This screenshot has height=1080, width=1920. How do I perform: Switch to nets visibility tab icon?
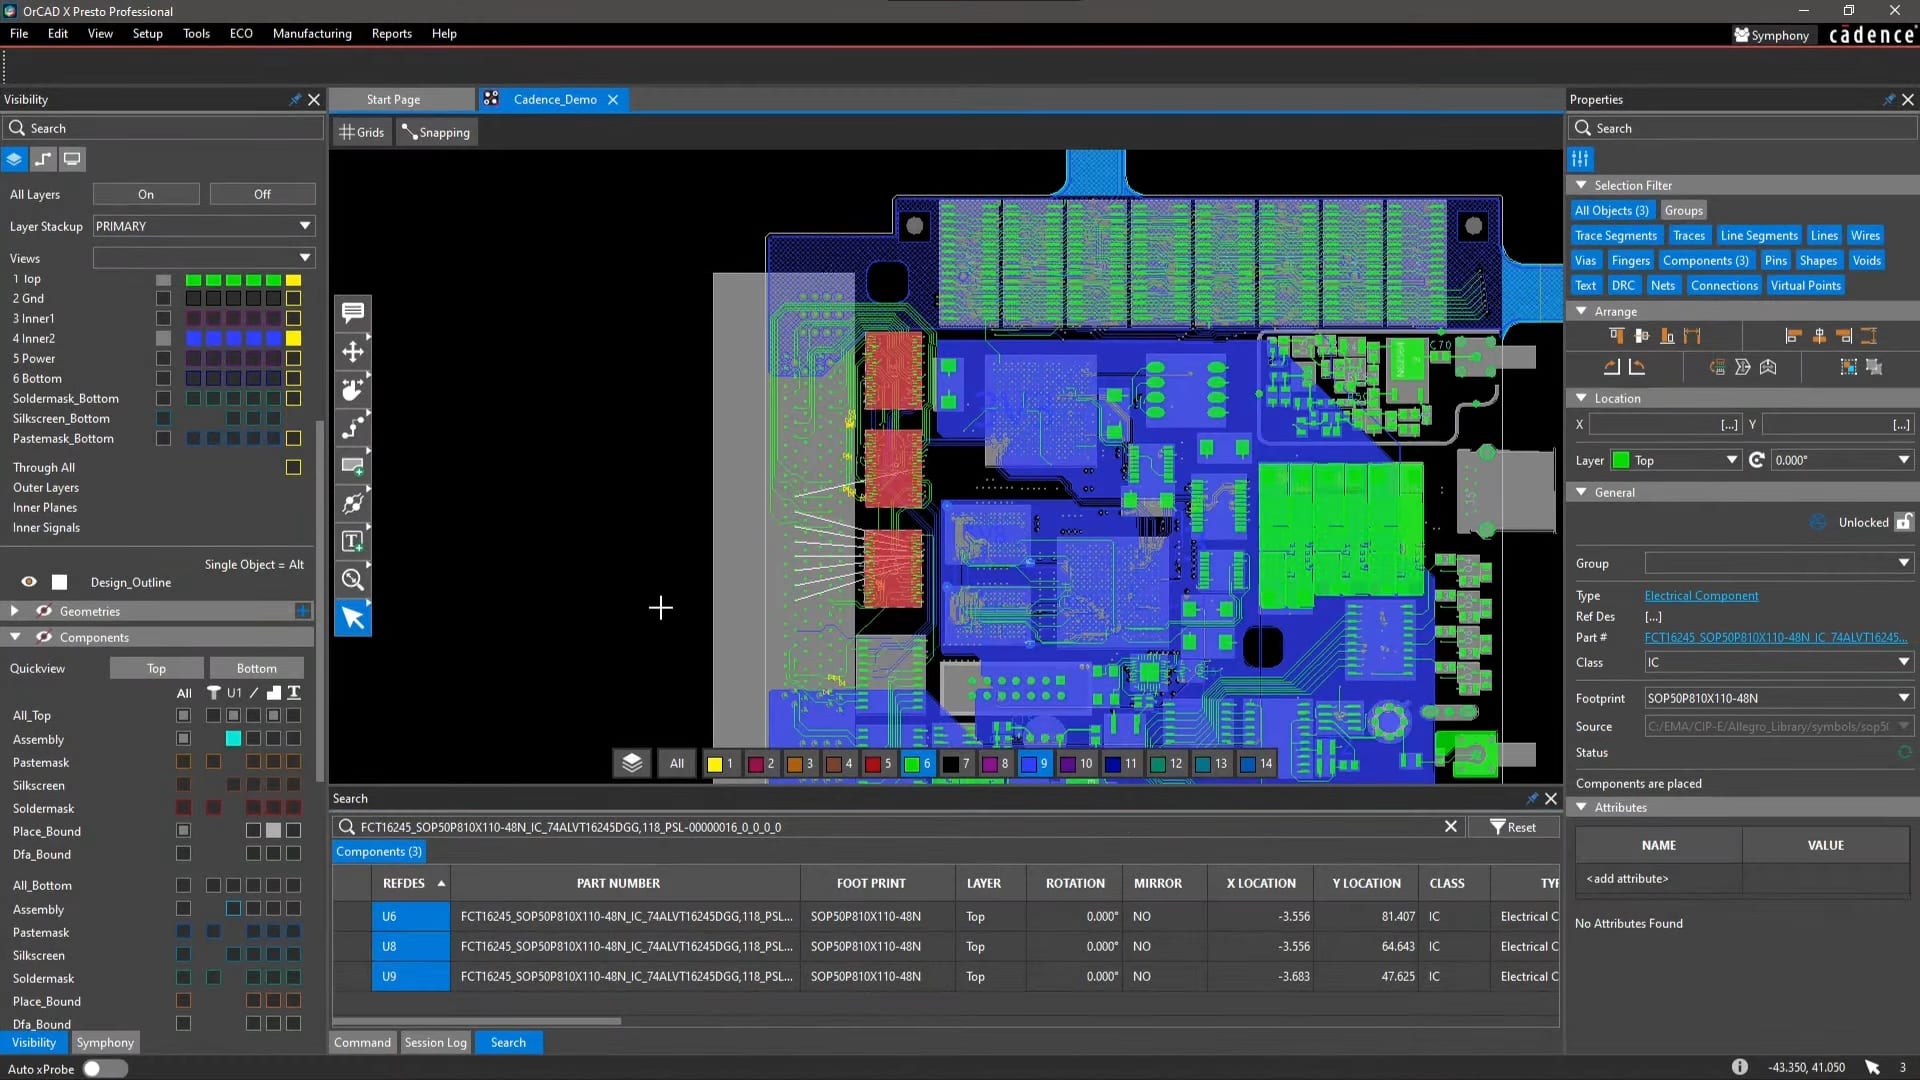(43, 159)
